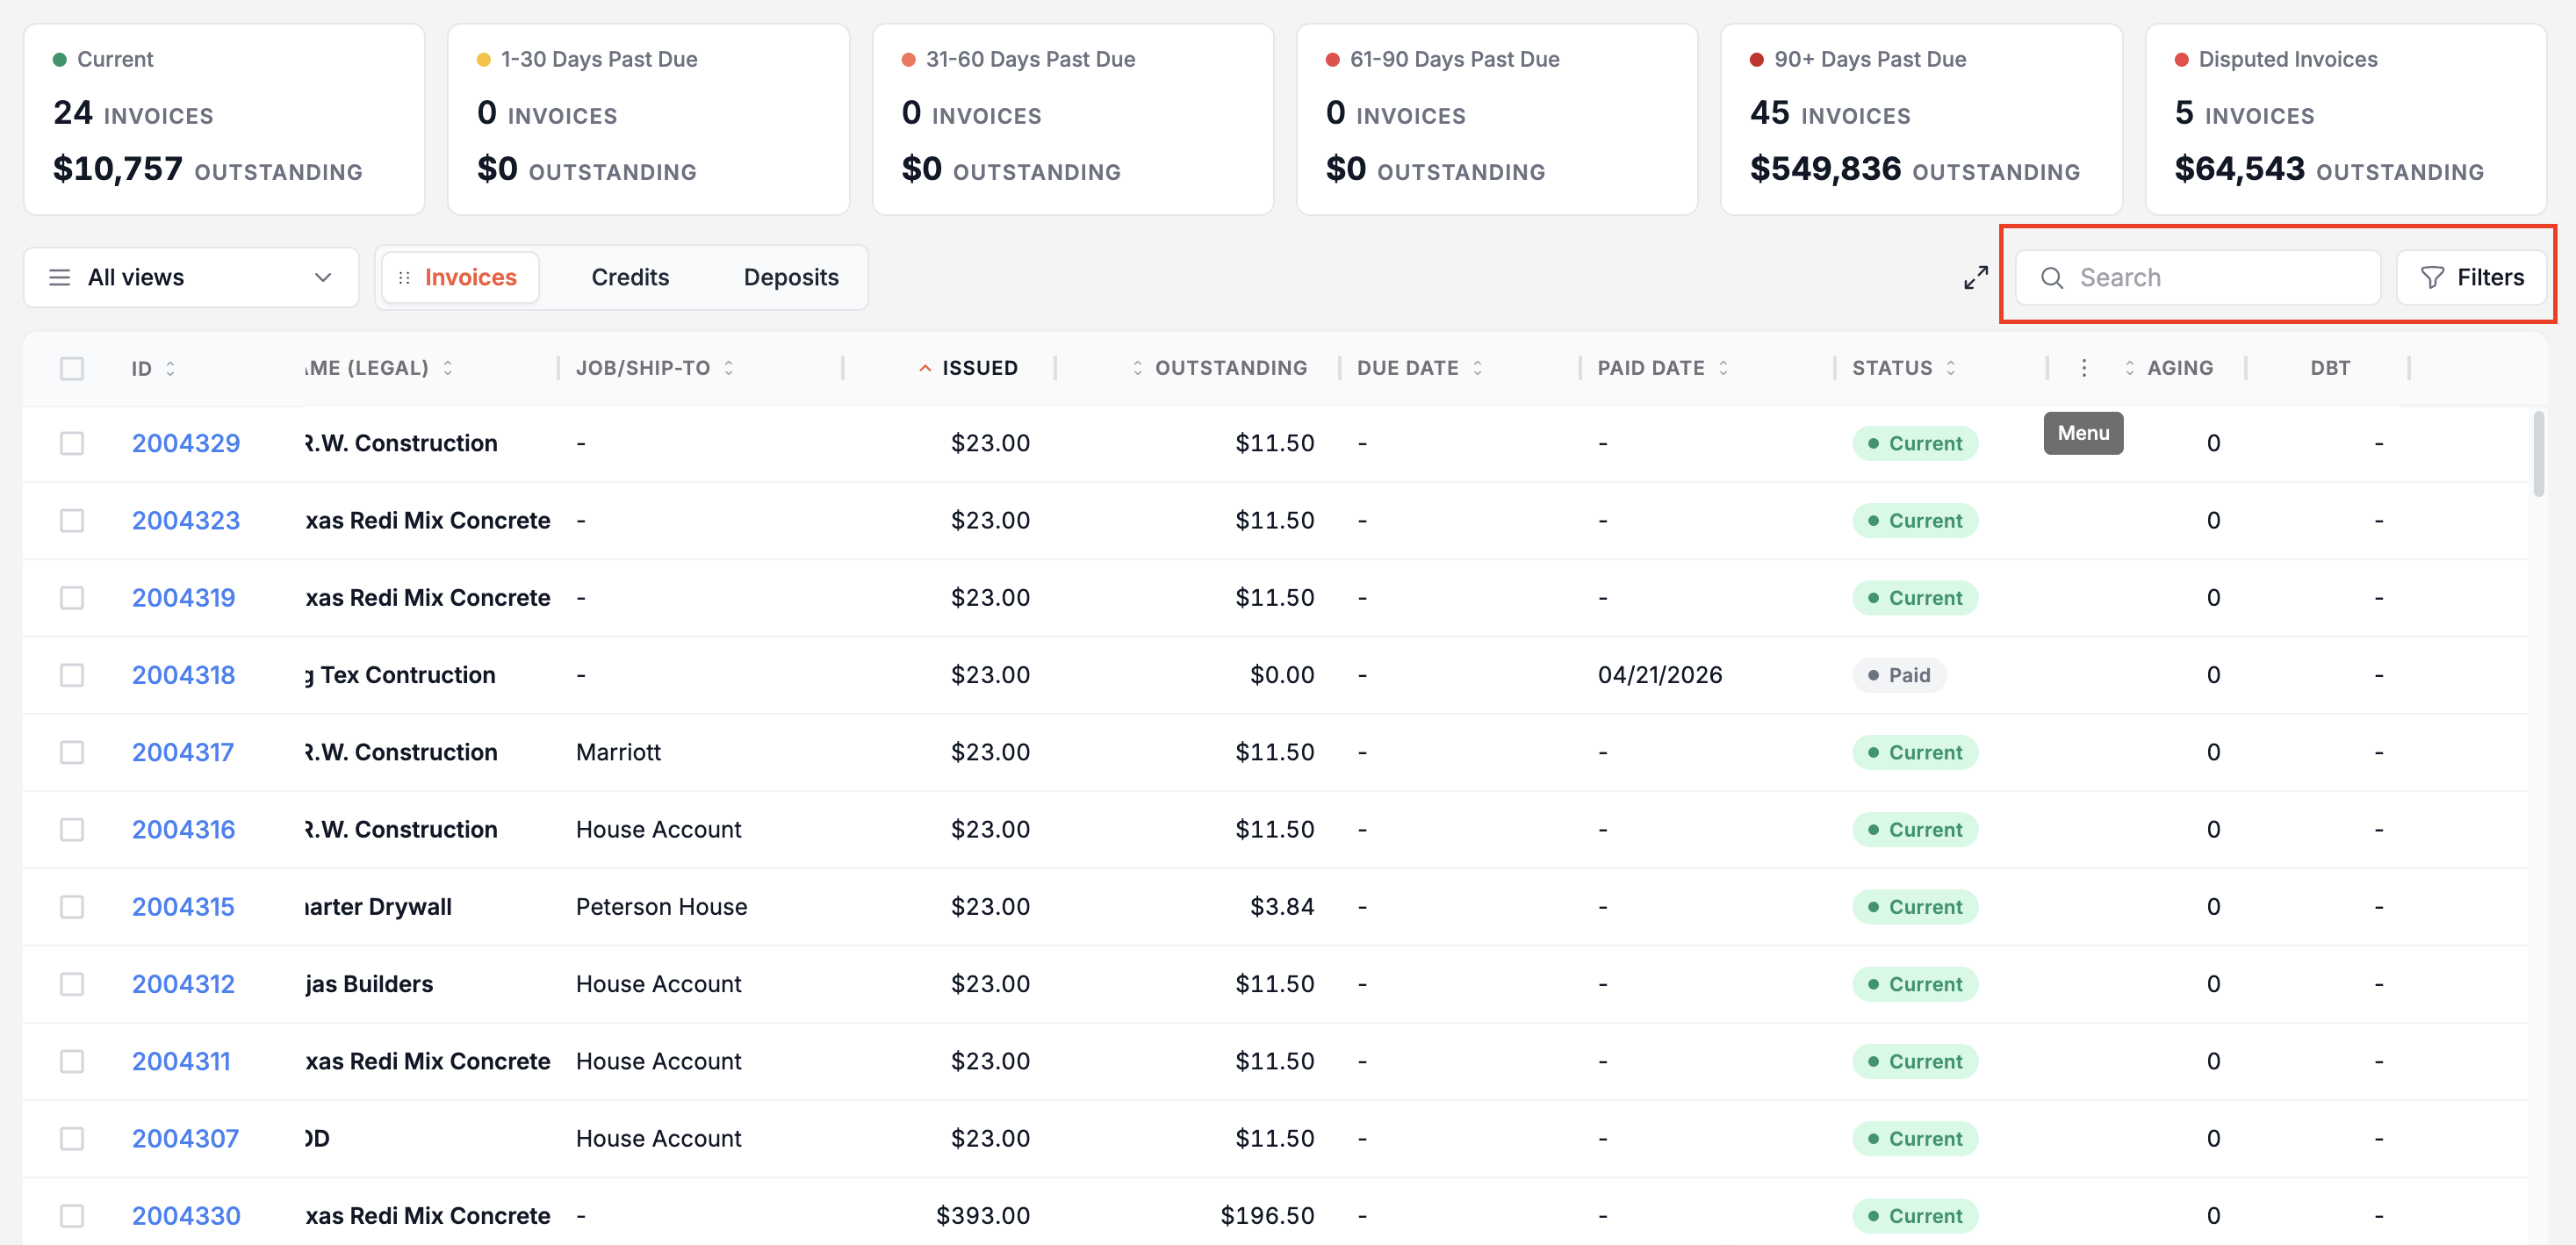Switch to the Credits tab
The image size is (2576, 1245).
coord(630,278)
